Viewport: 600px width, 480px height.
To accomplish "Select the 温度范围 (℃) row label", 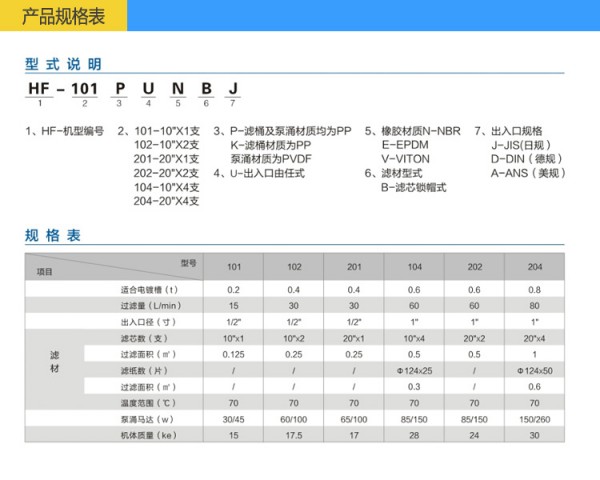I will pos(148,403).
